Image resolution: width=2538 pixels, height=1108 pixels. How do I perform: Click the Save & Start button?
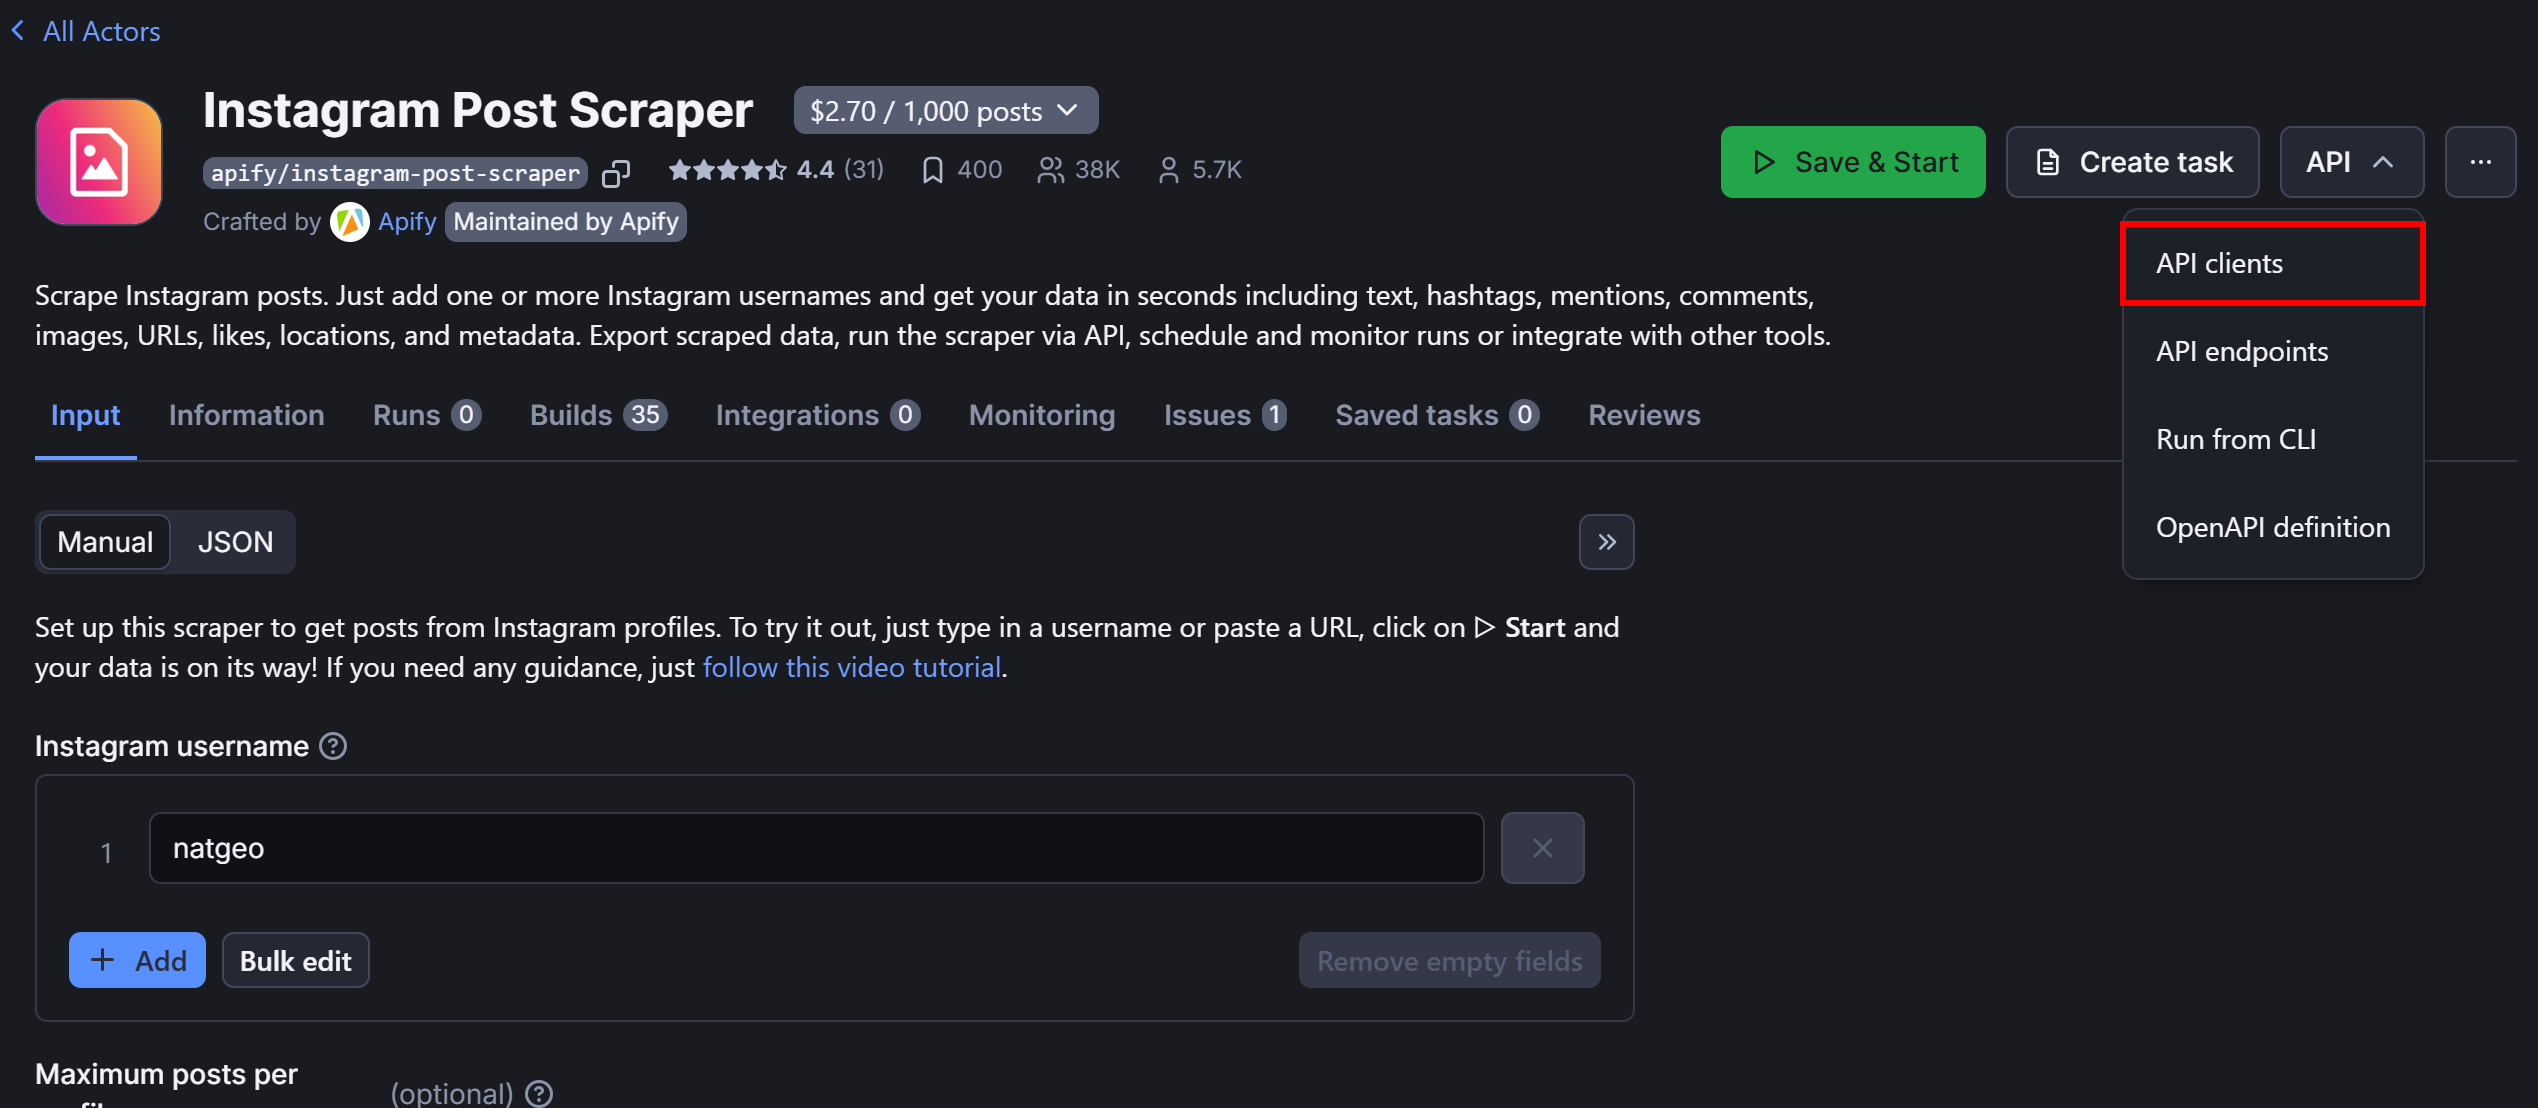1852,161
